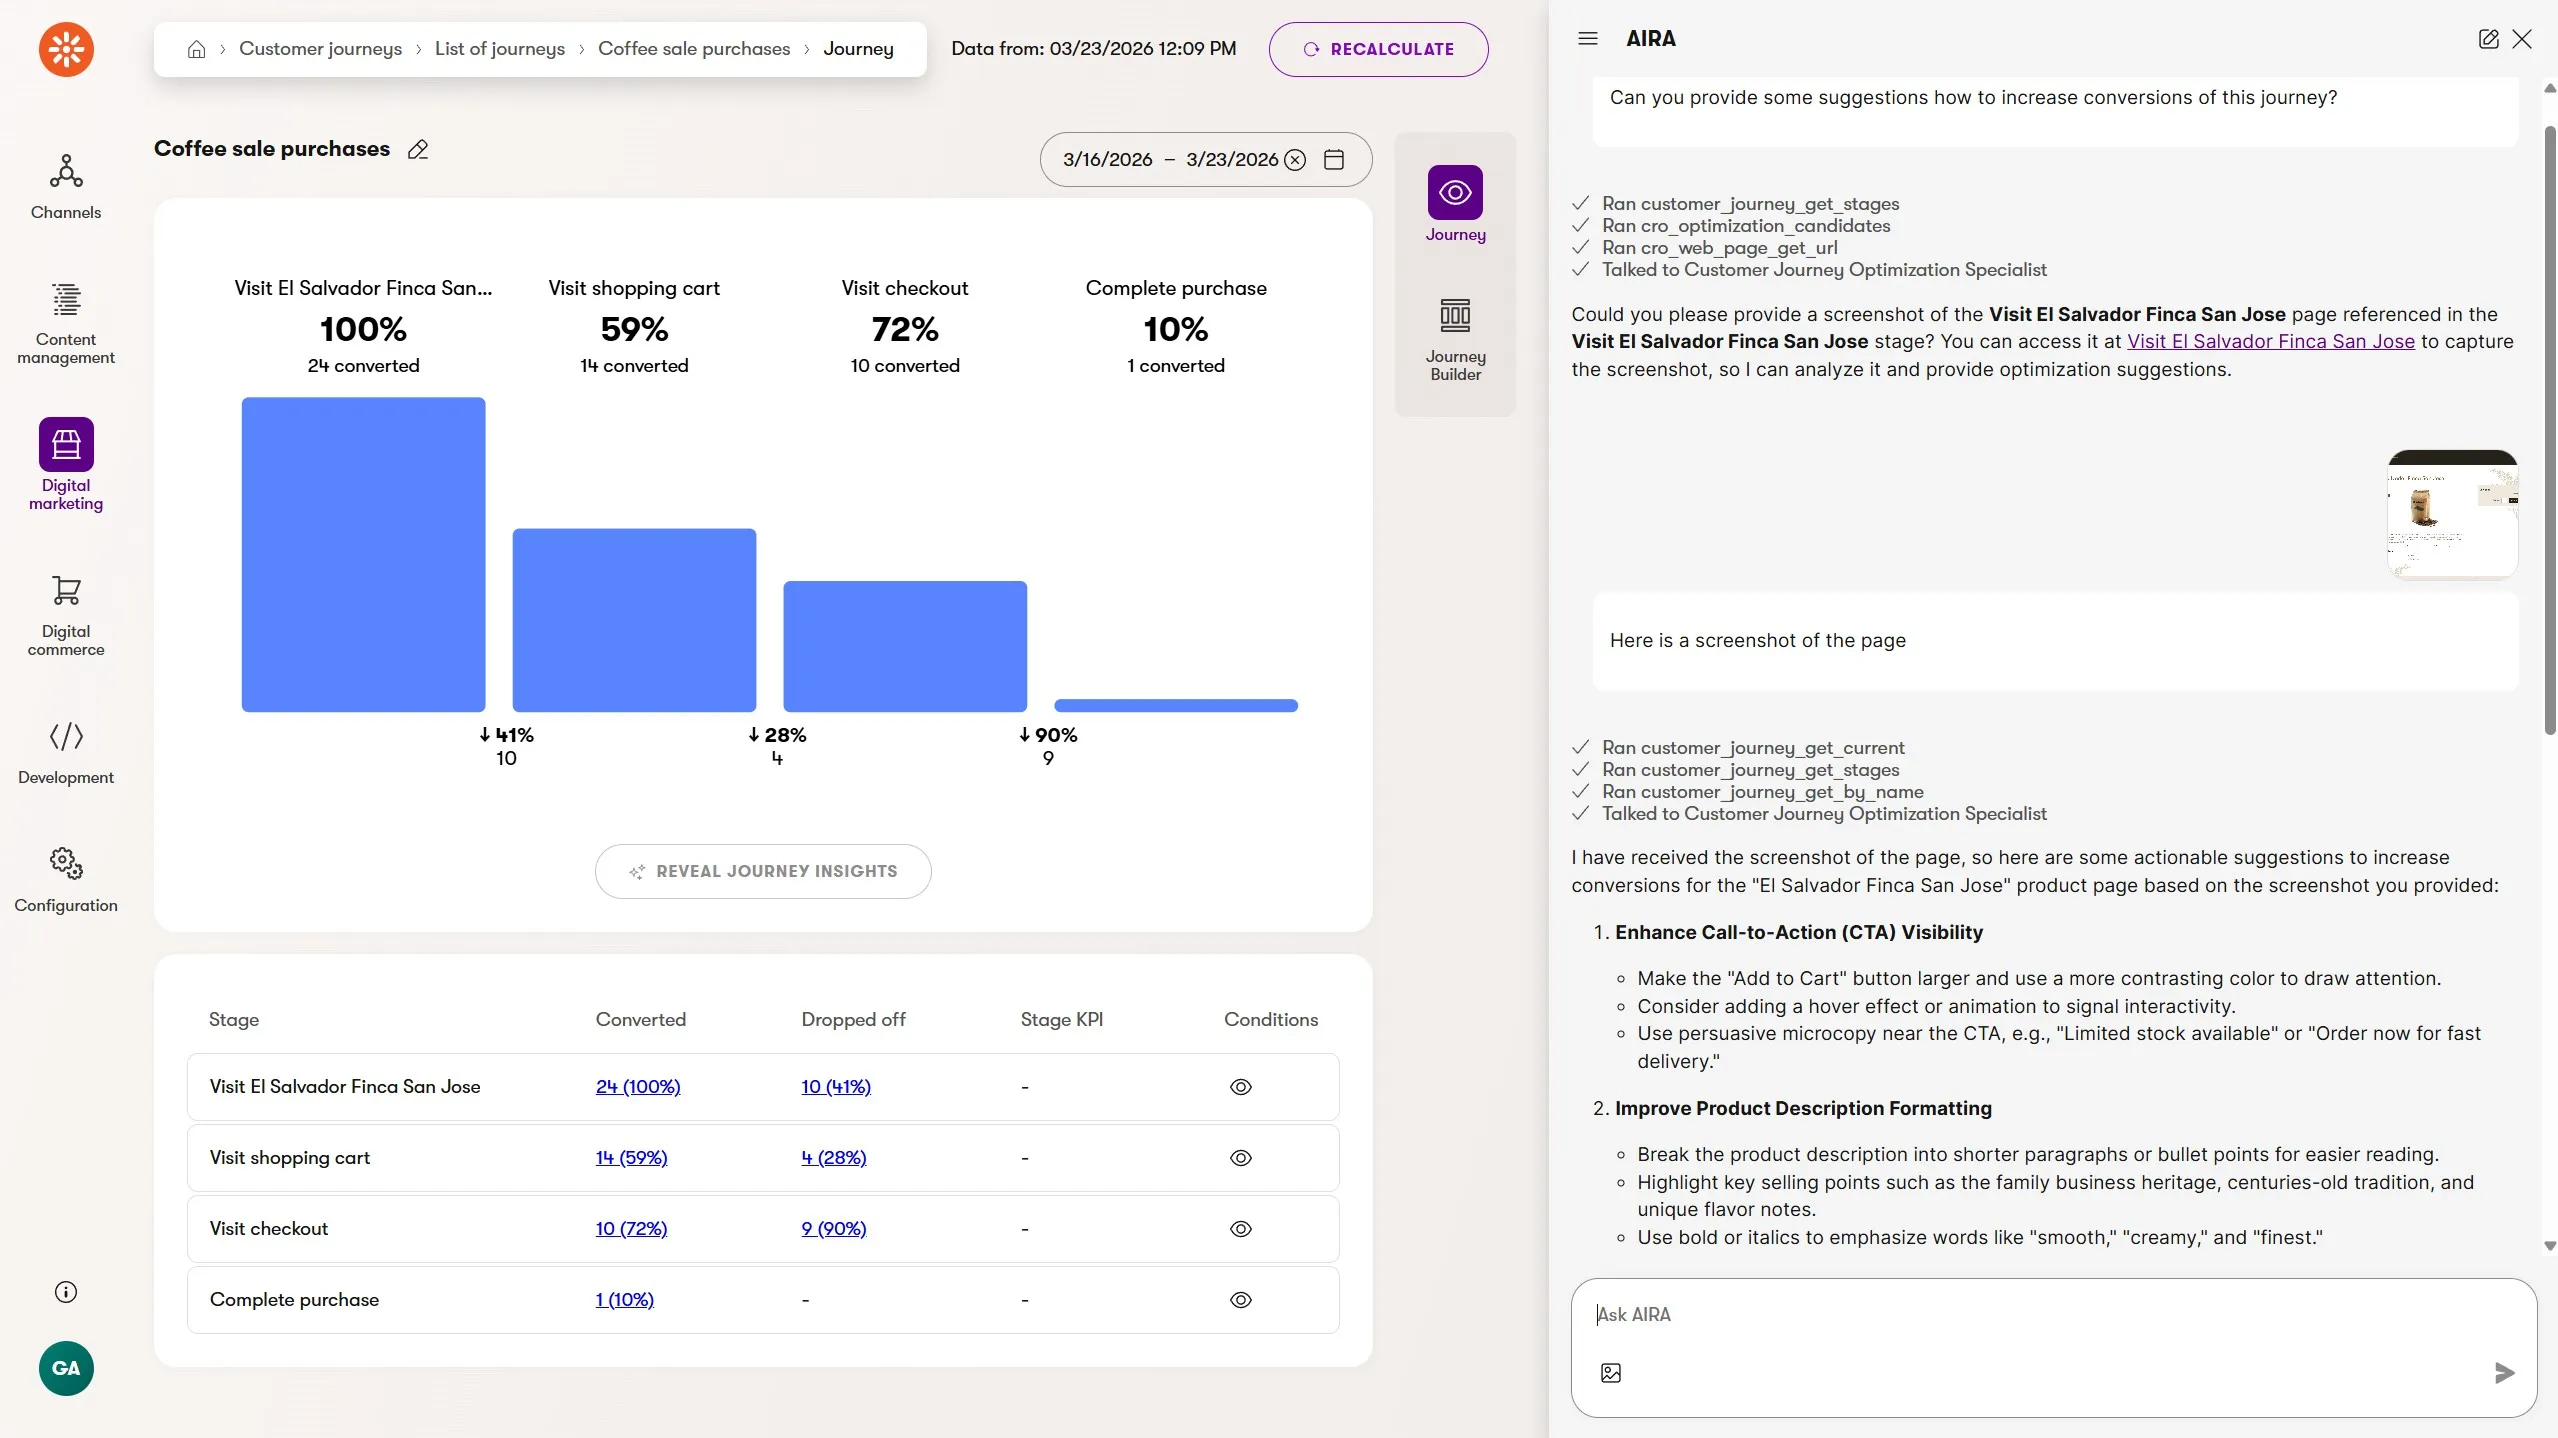This screenshot has width=2558, height=1438.
Task: Open the attached page screenshot thumbnail
Action: click(2451, 513)
